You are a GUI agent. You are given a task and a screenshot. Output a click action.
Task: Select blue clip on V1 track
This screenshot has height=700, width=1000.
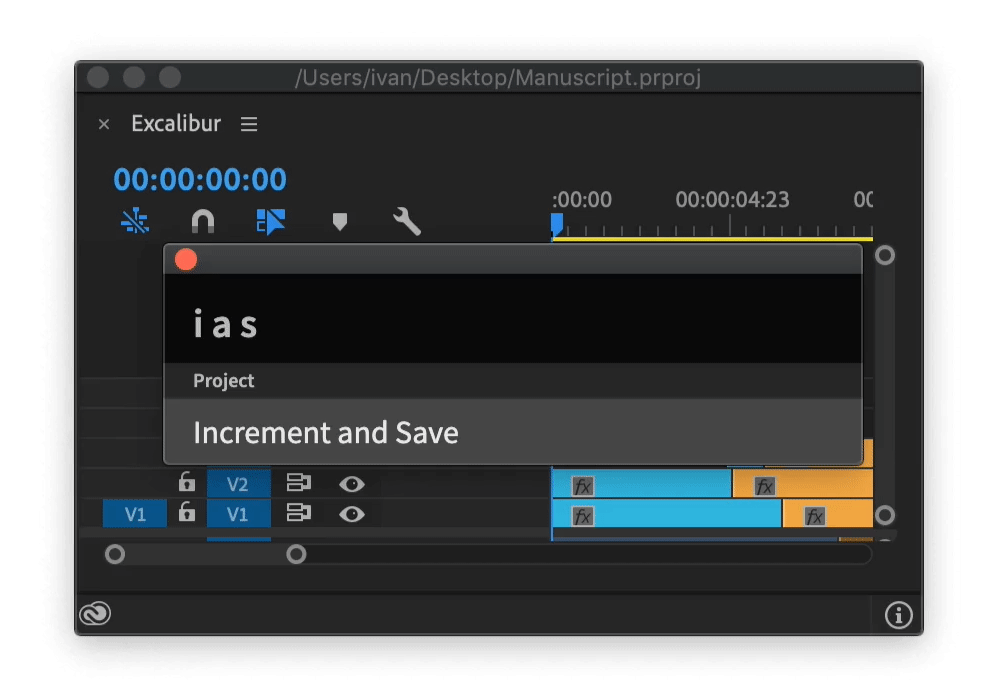(x=667, y=514)
